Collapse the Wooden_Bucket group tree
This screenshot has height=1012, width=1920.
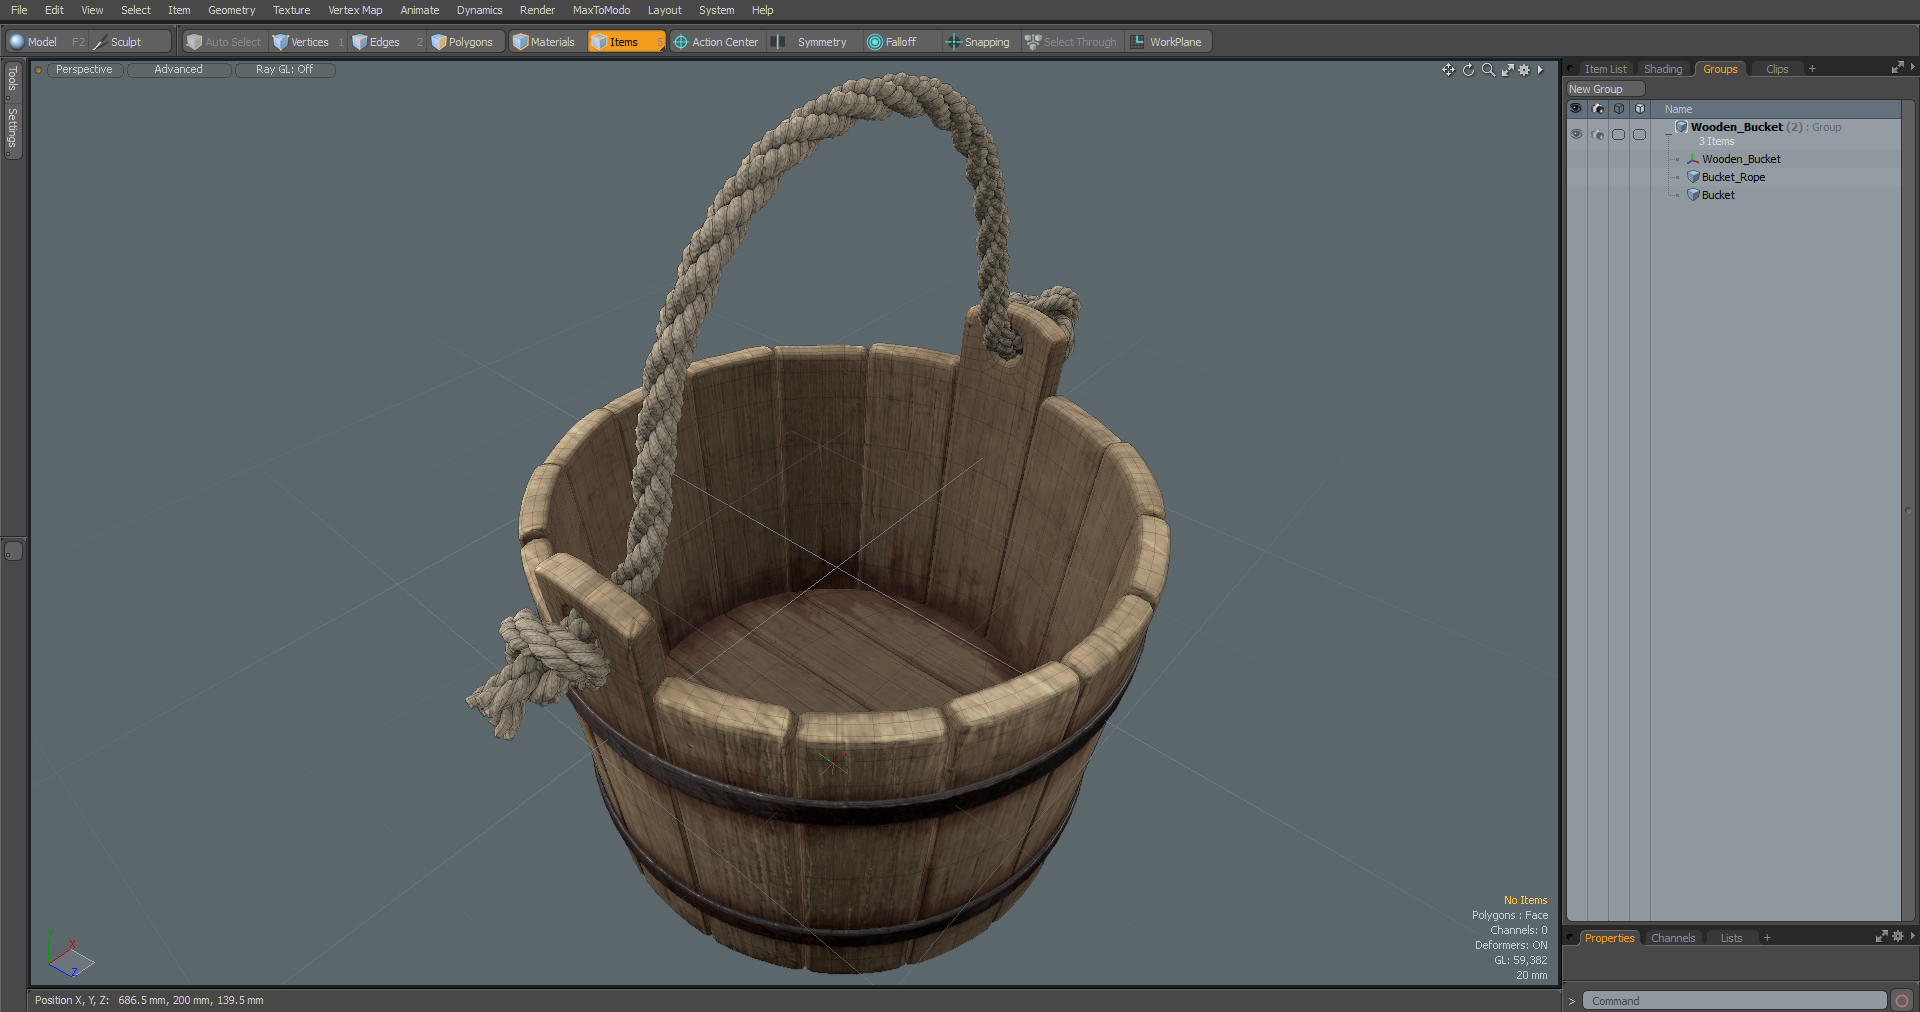(x=1667, y=134)
